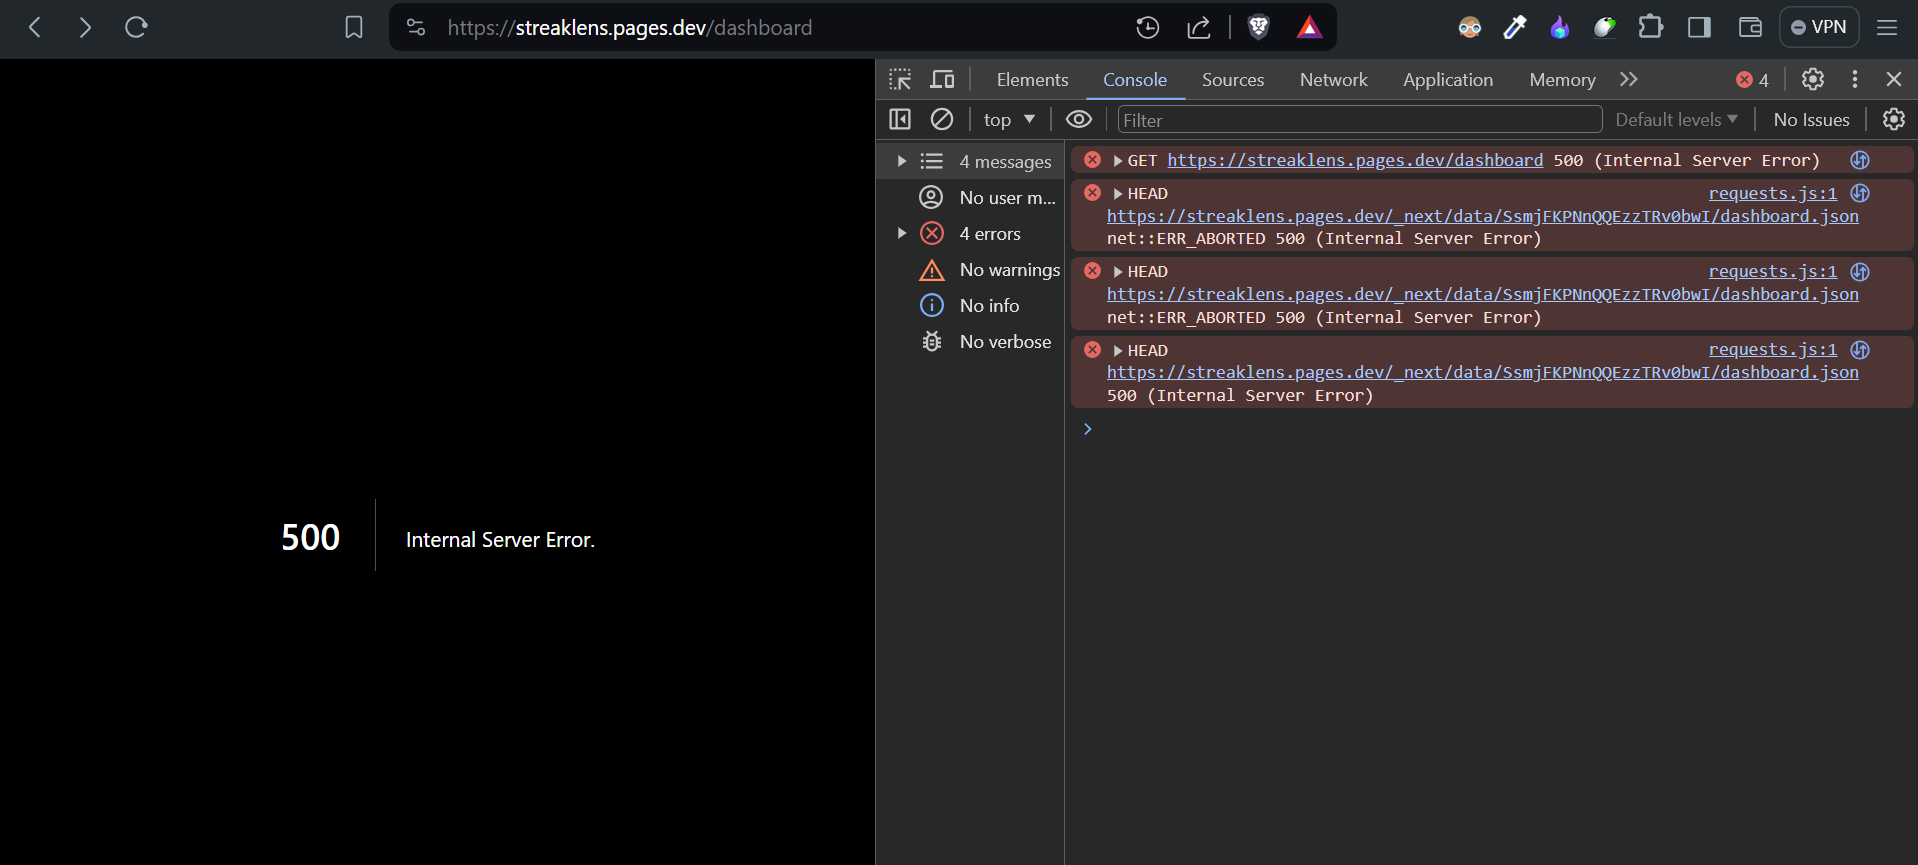Screen dimensions: 1918x865
Task: Open Default levels dropdown
Action: pos(1677,120)
